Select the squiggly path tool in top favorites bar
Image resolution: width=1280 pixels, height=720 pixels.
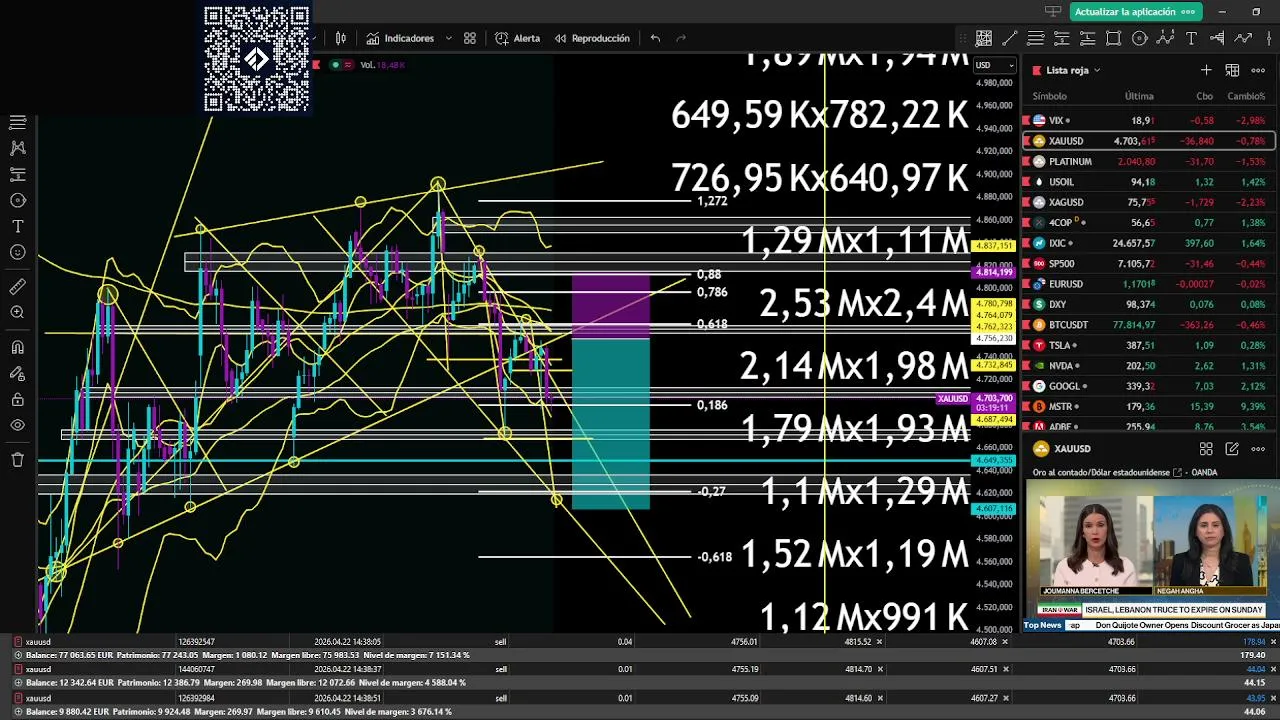point(1243,38)
